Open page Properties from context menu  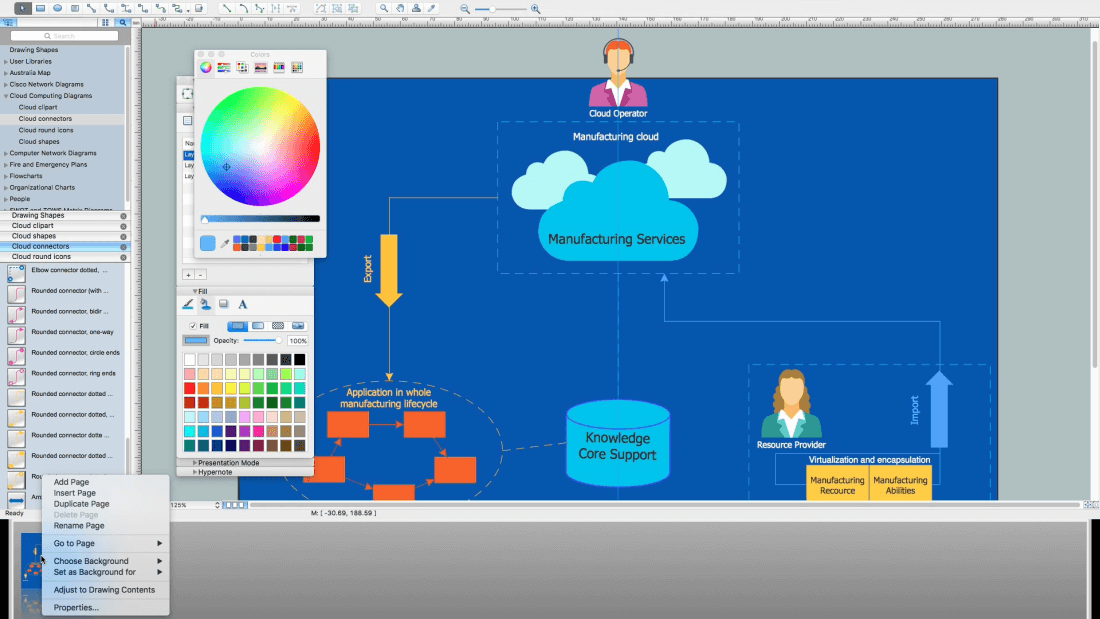76,608
